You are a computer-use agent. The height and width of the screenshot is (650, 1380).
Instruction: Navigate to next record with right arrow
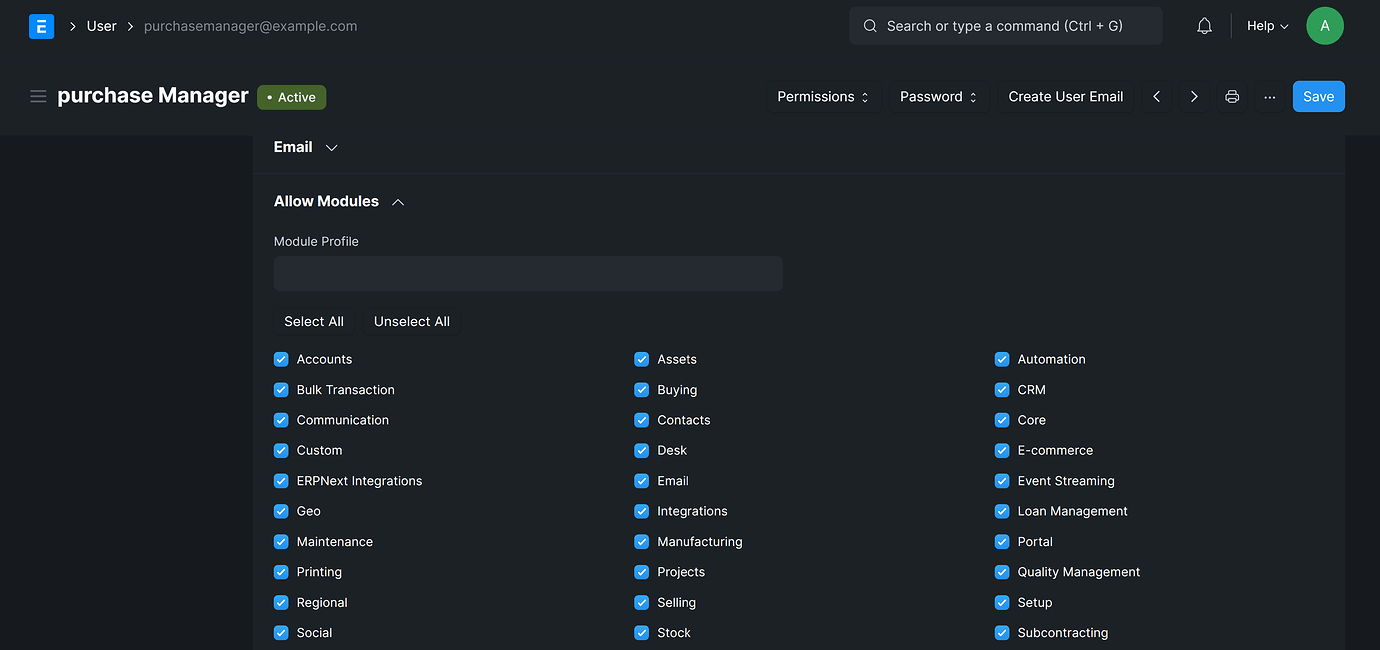pos(1194,96)
